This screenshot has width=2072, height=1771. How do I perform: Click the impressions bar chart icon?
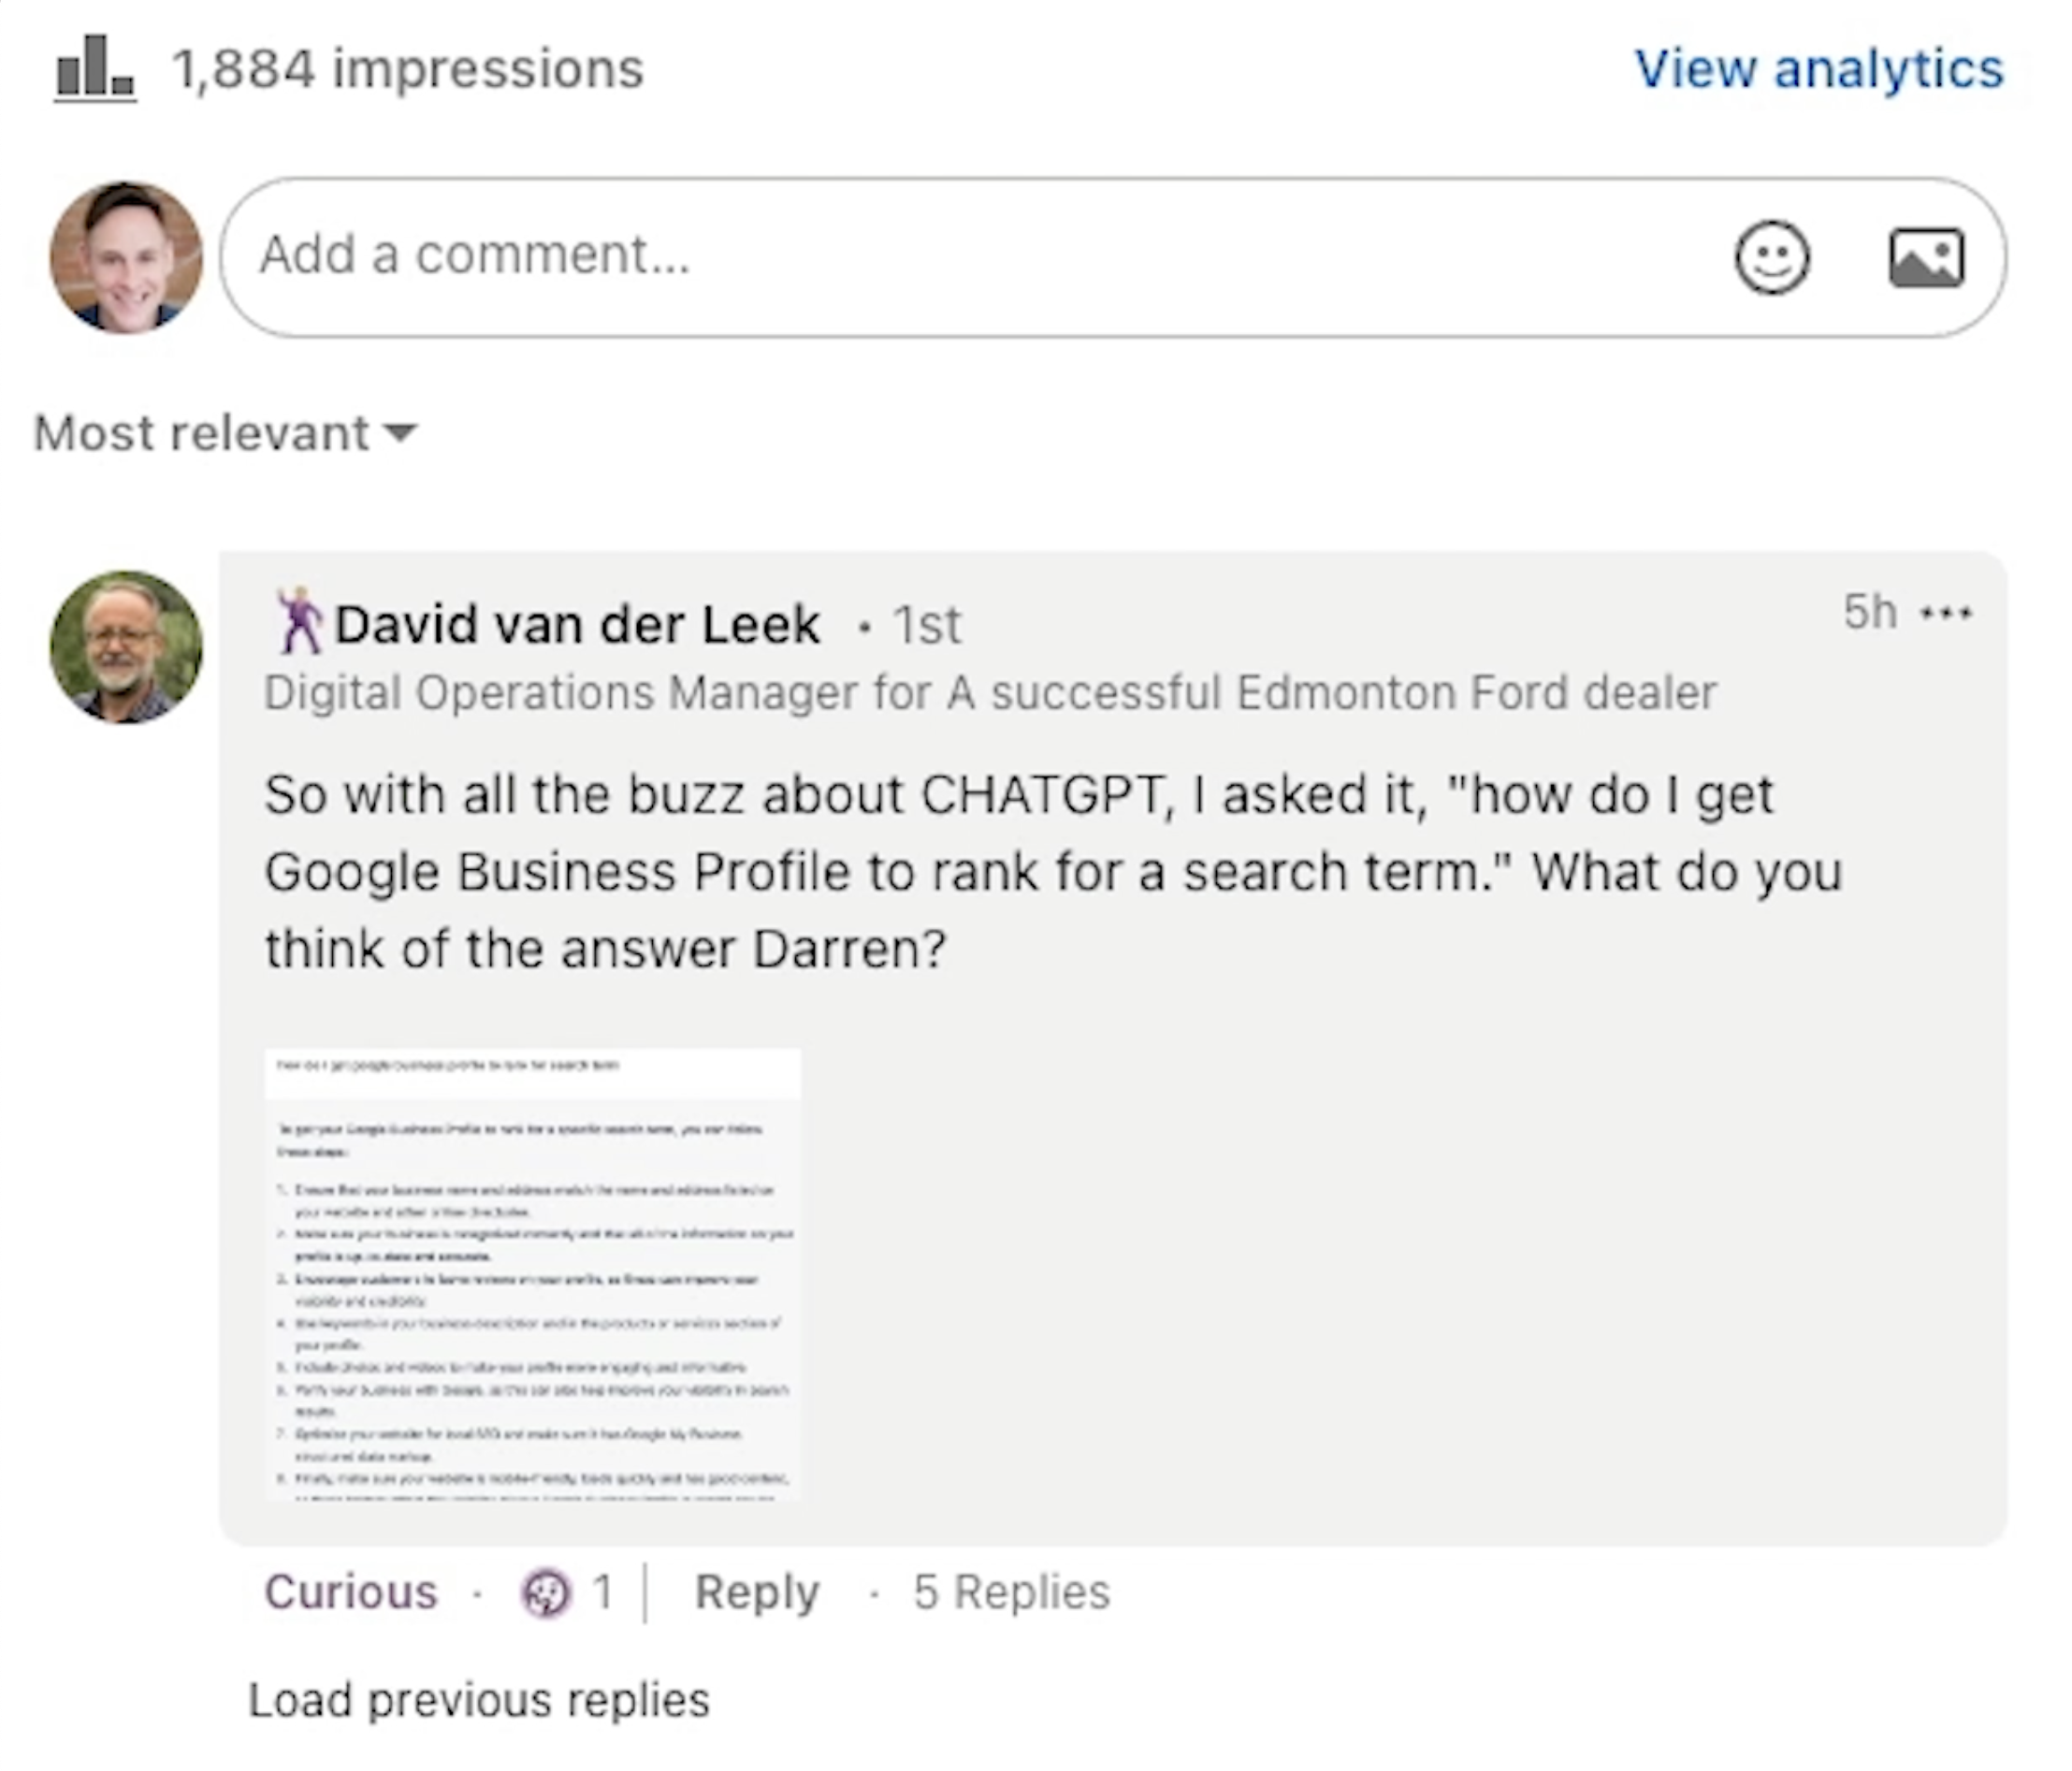(x=95, y=69)
